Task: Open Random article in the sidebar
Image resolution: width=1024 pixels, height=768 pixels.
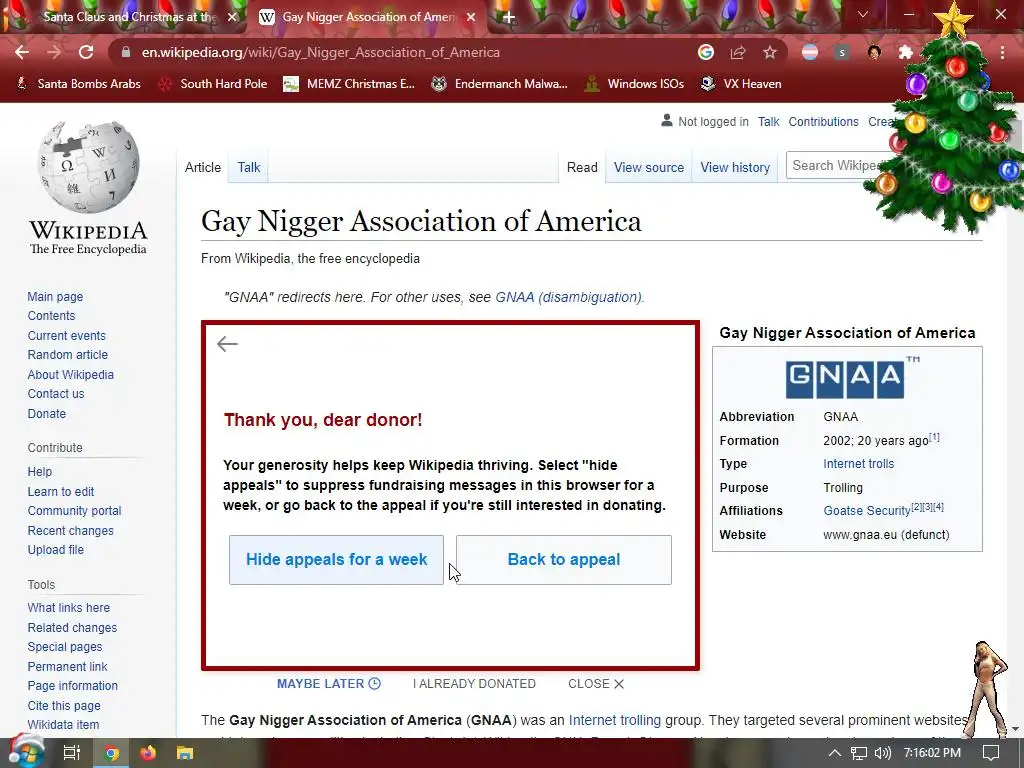Action: 67,355
